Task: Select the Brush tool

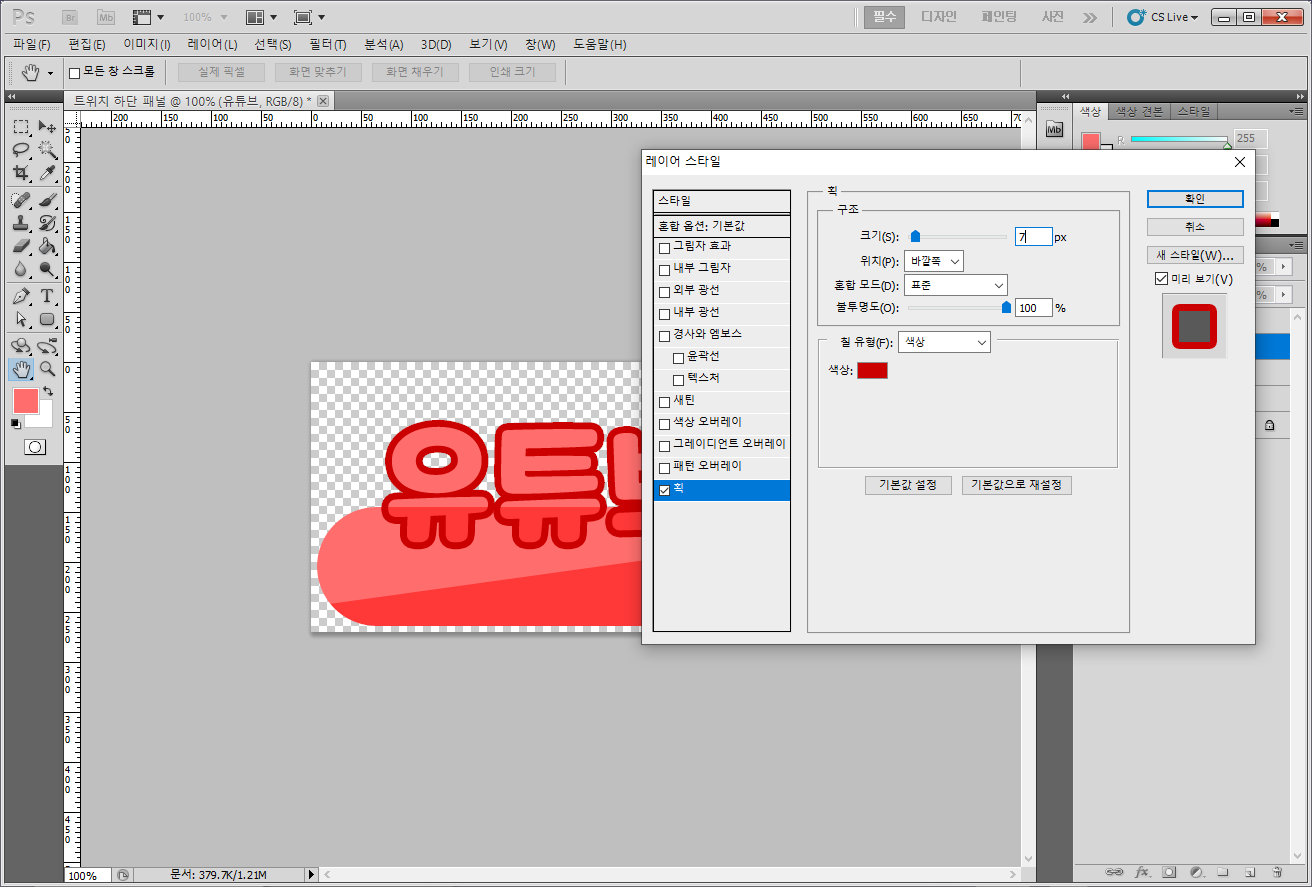Action: pos(47,200)
